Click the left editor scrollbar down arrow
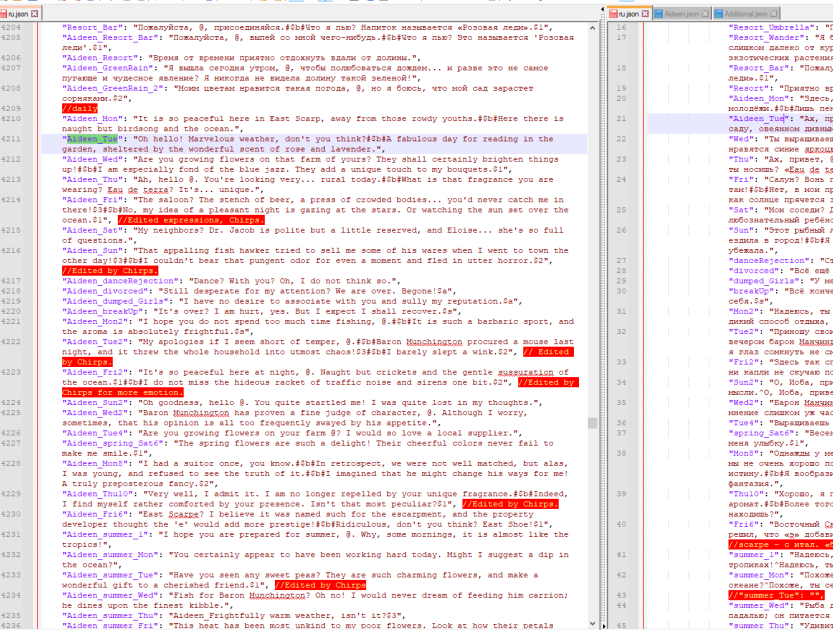 point(592,624)
